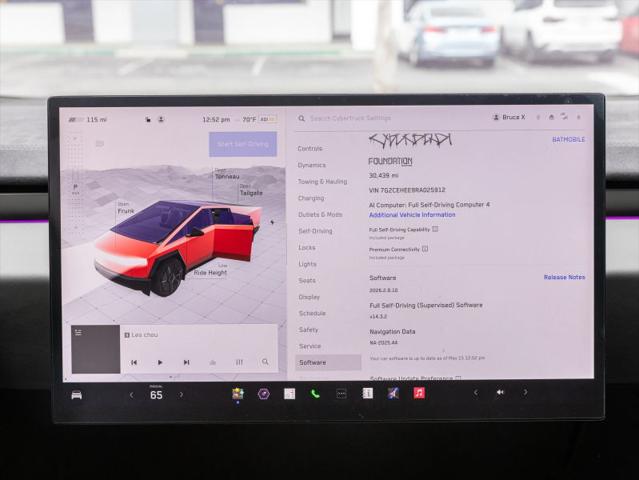Select Towing & Hauling menu
639x480 pixels.
[x=322, y=181]
